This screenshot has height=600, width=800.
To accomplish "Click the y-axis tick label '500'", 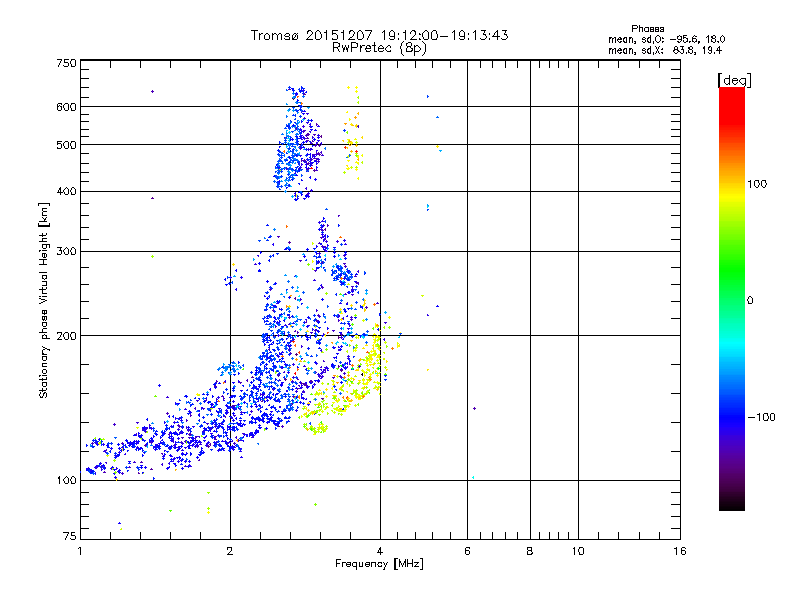I will [67, 145].
